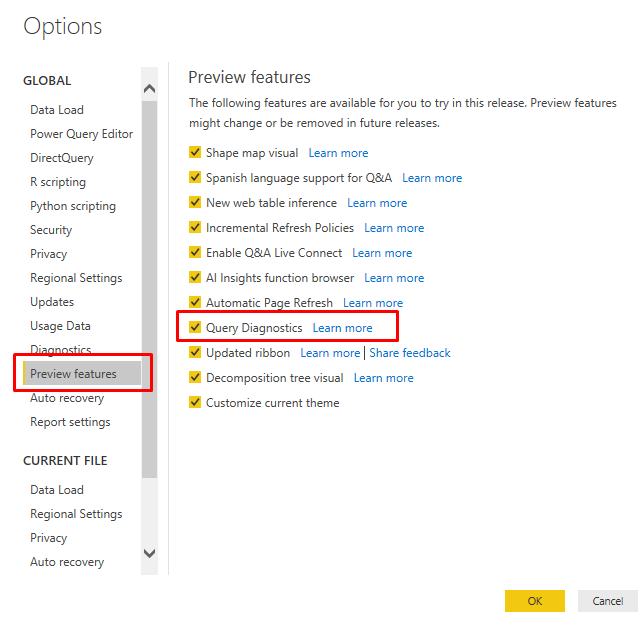
Task: Cancel the Options dialog
Action: click(x=608, y=601)
